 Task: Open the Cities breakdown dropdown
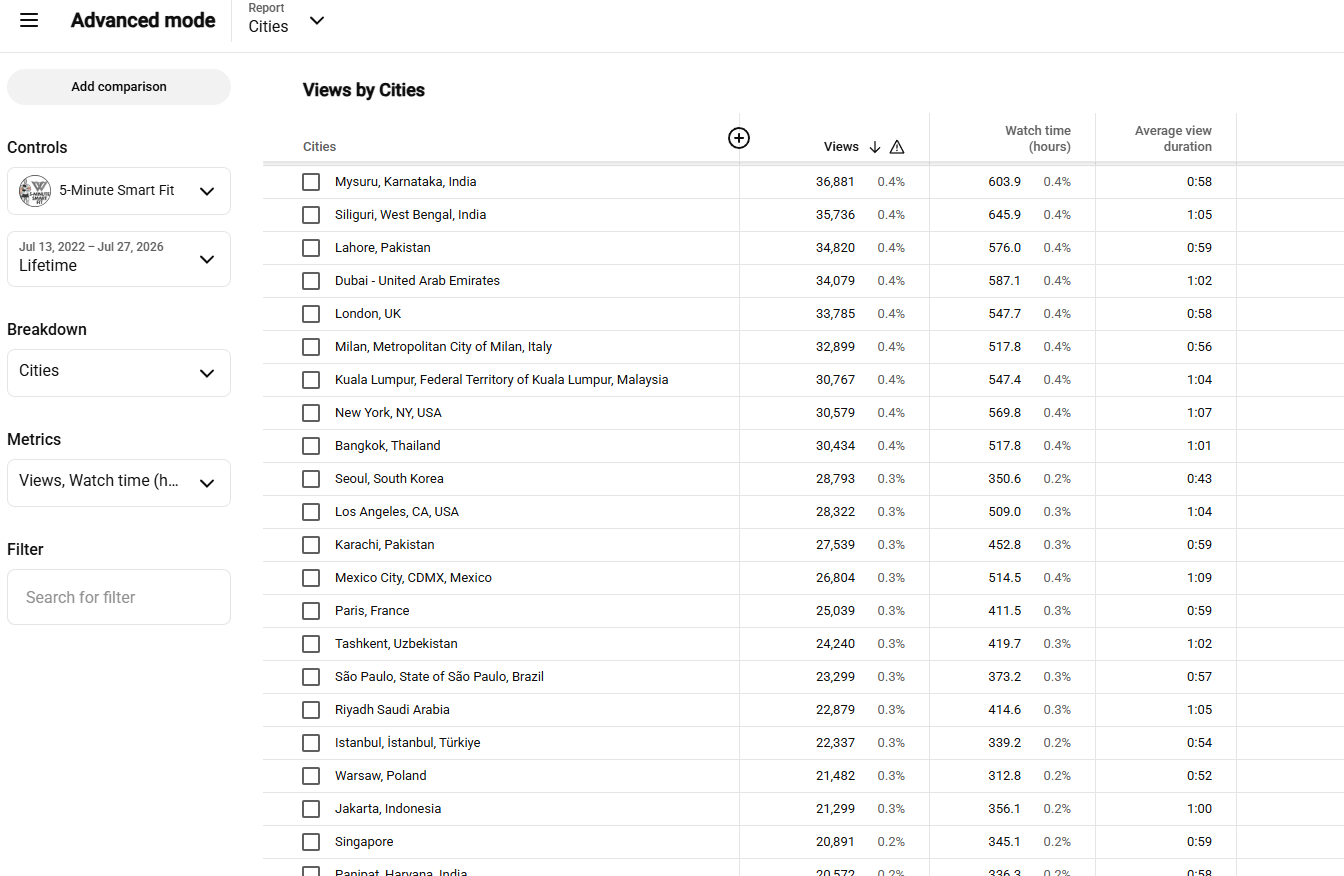coord(119,372)
